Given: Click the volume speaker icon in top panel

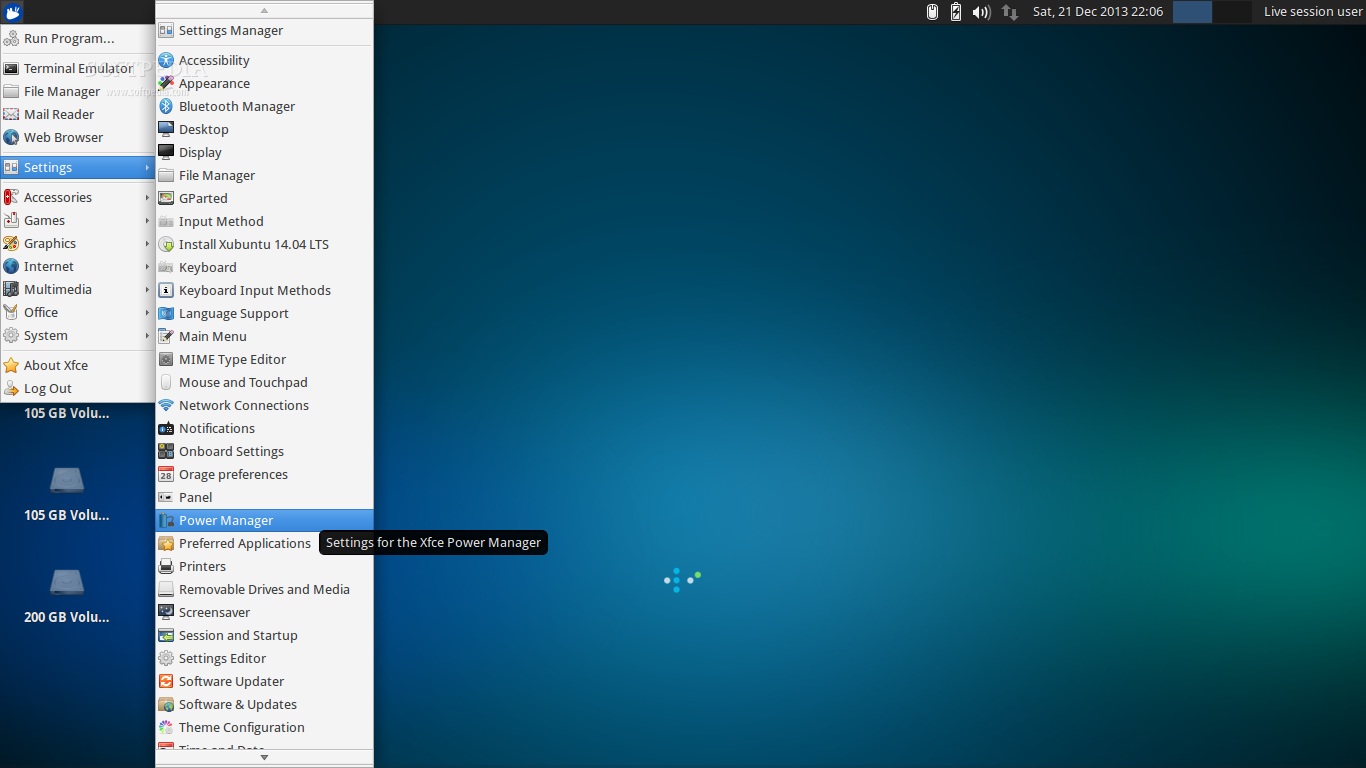Looking at the screenshot, I should click(981, 12).
